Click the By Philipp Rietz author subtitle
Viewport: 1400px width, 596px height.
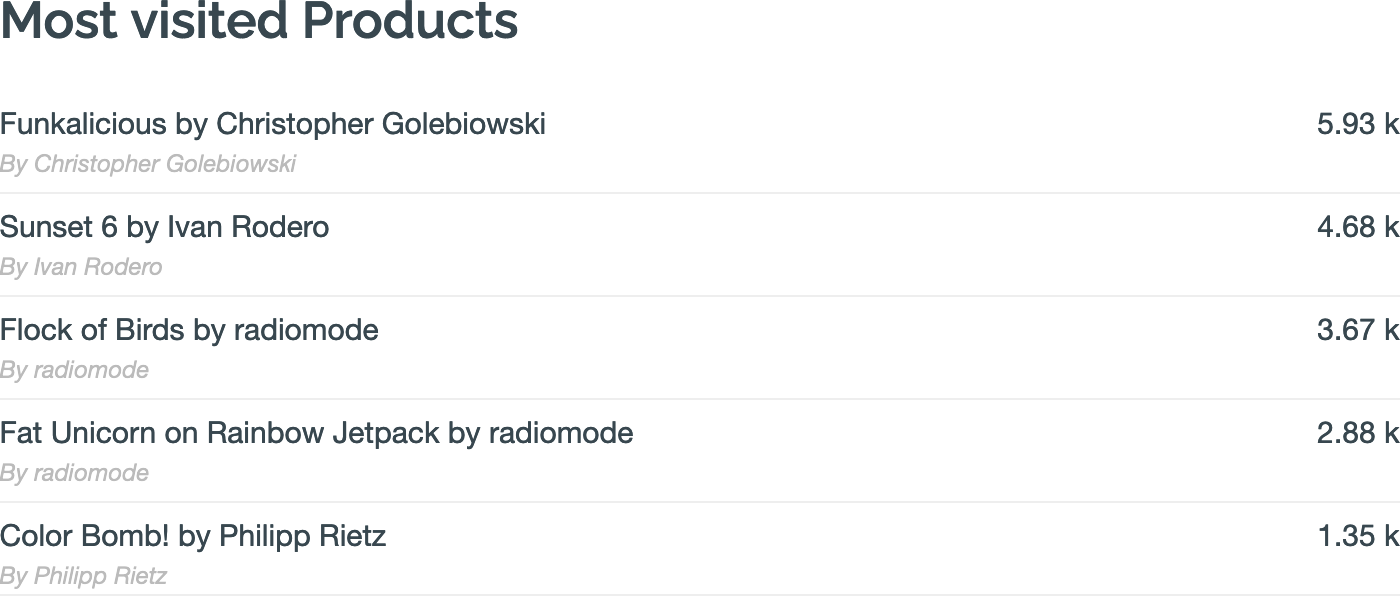[83, 576]
